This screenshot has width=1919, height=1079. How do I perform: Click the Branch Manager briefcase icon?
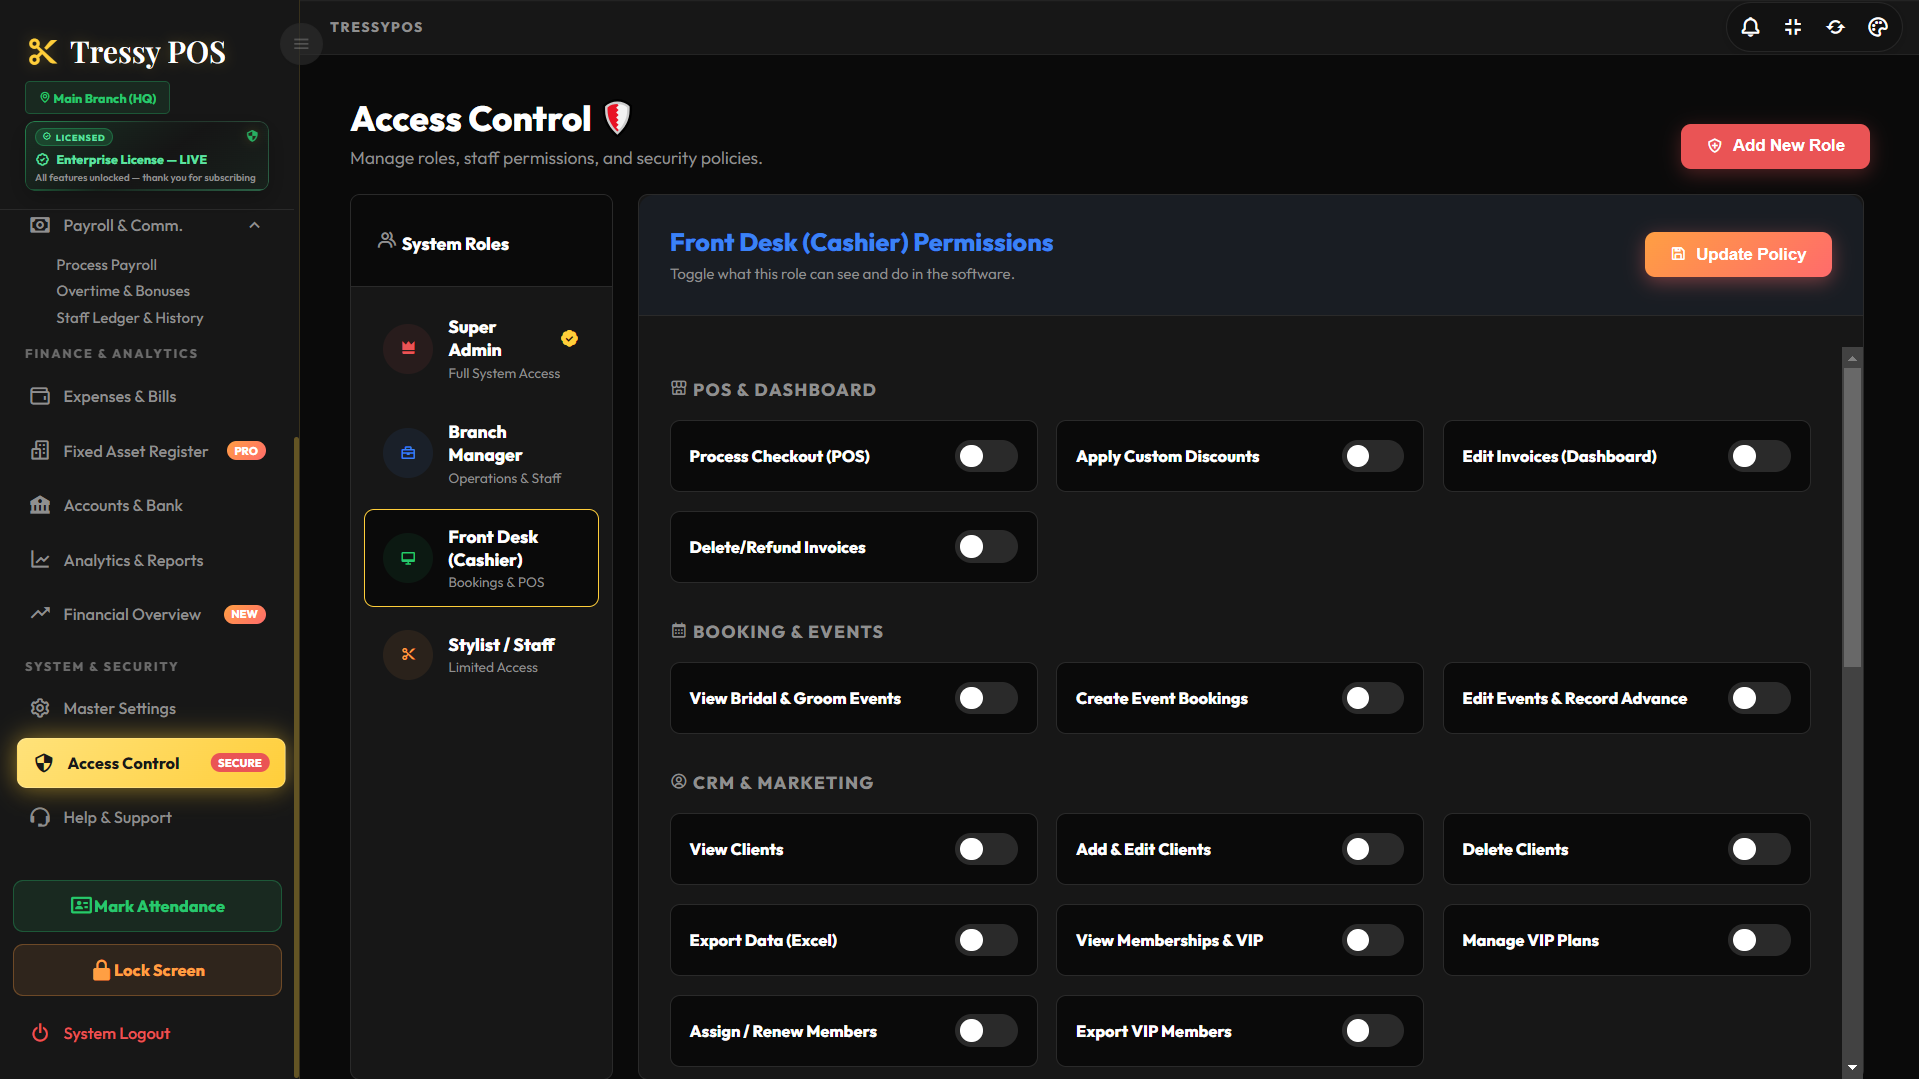[x=408, y=453]
